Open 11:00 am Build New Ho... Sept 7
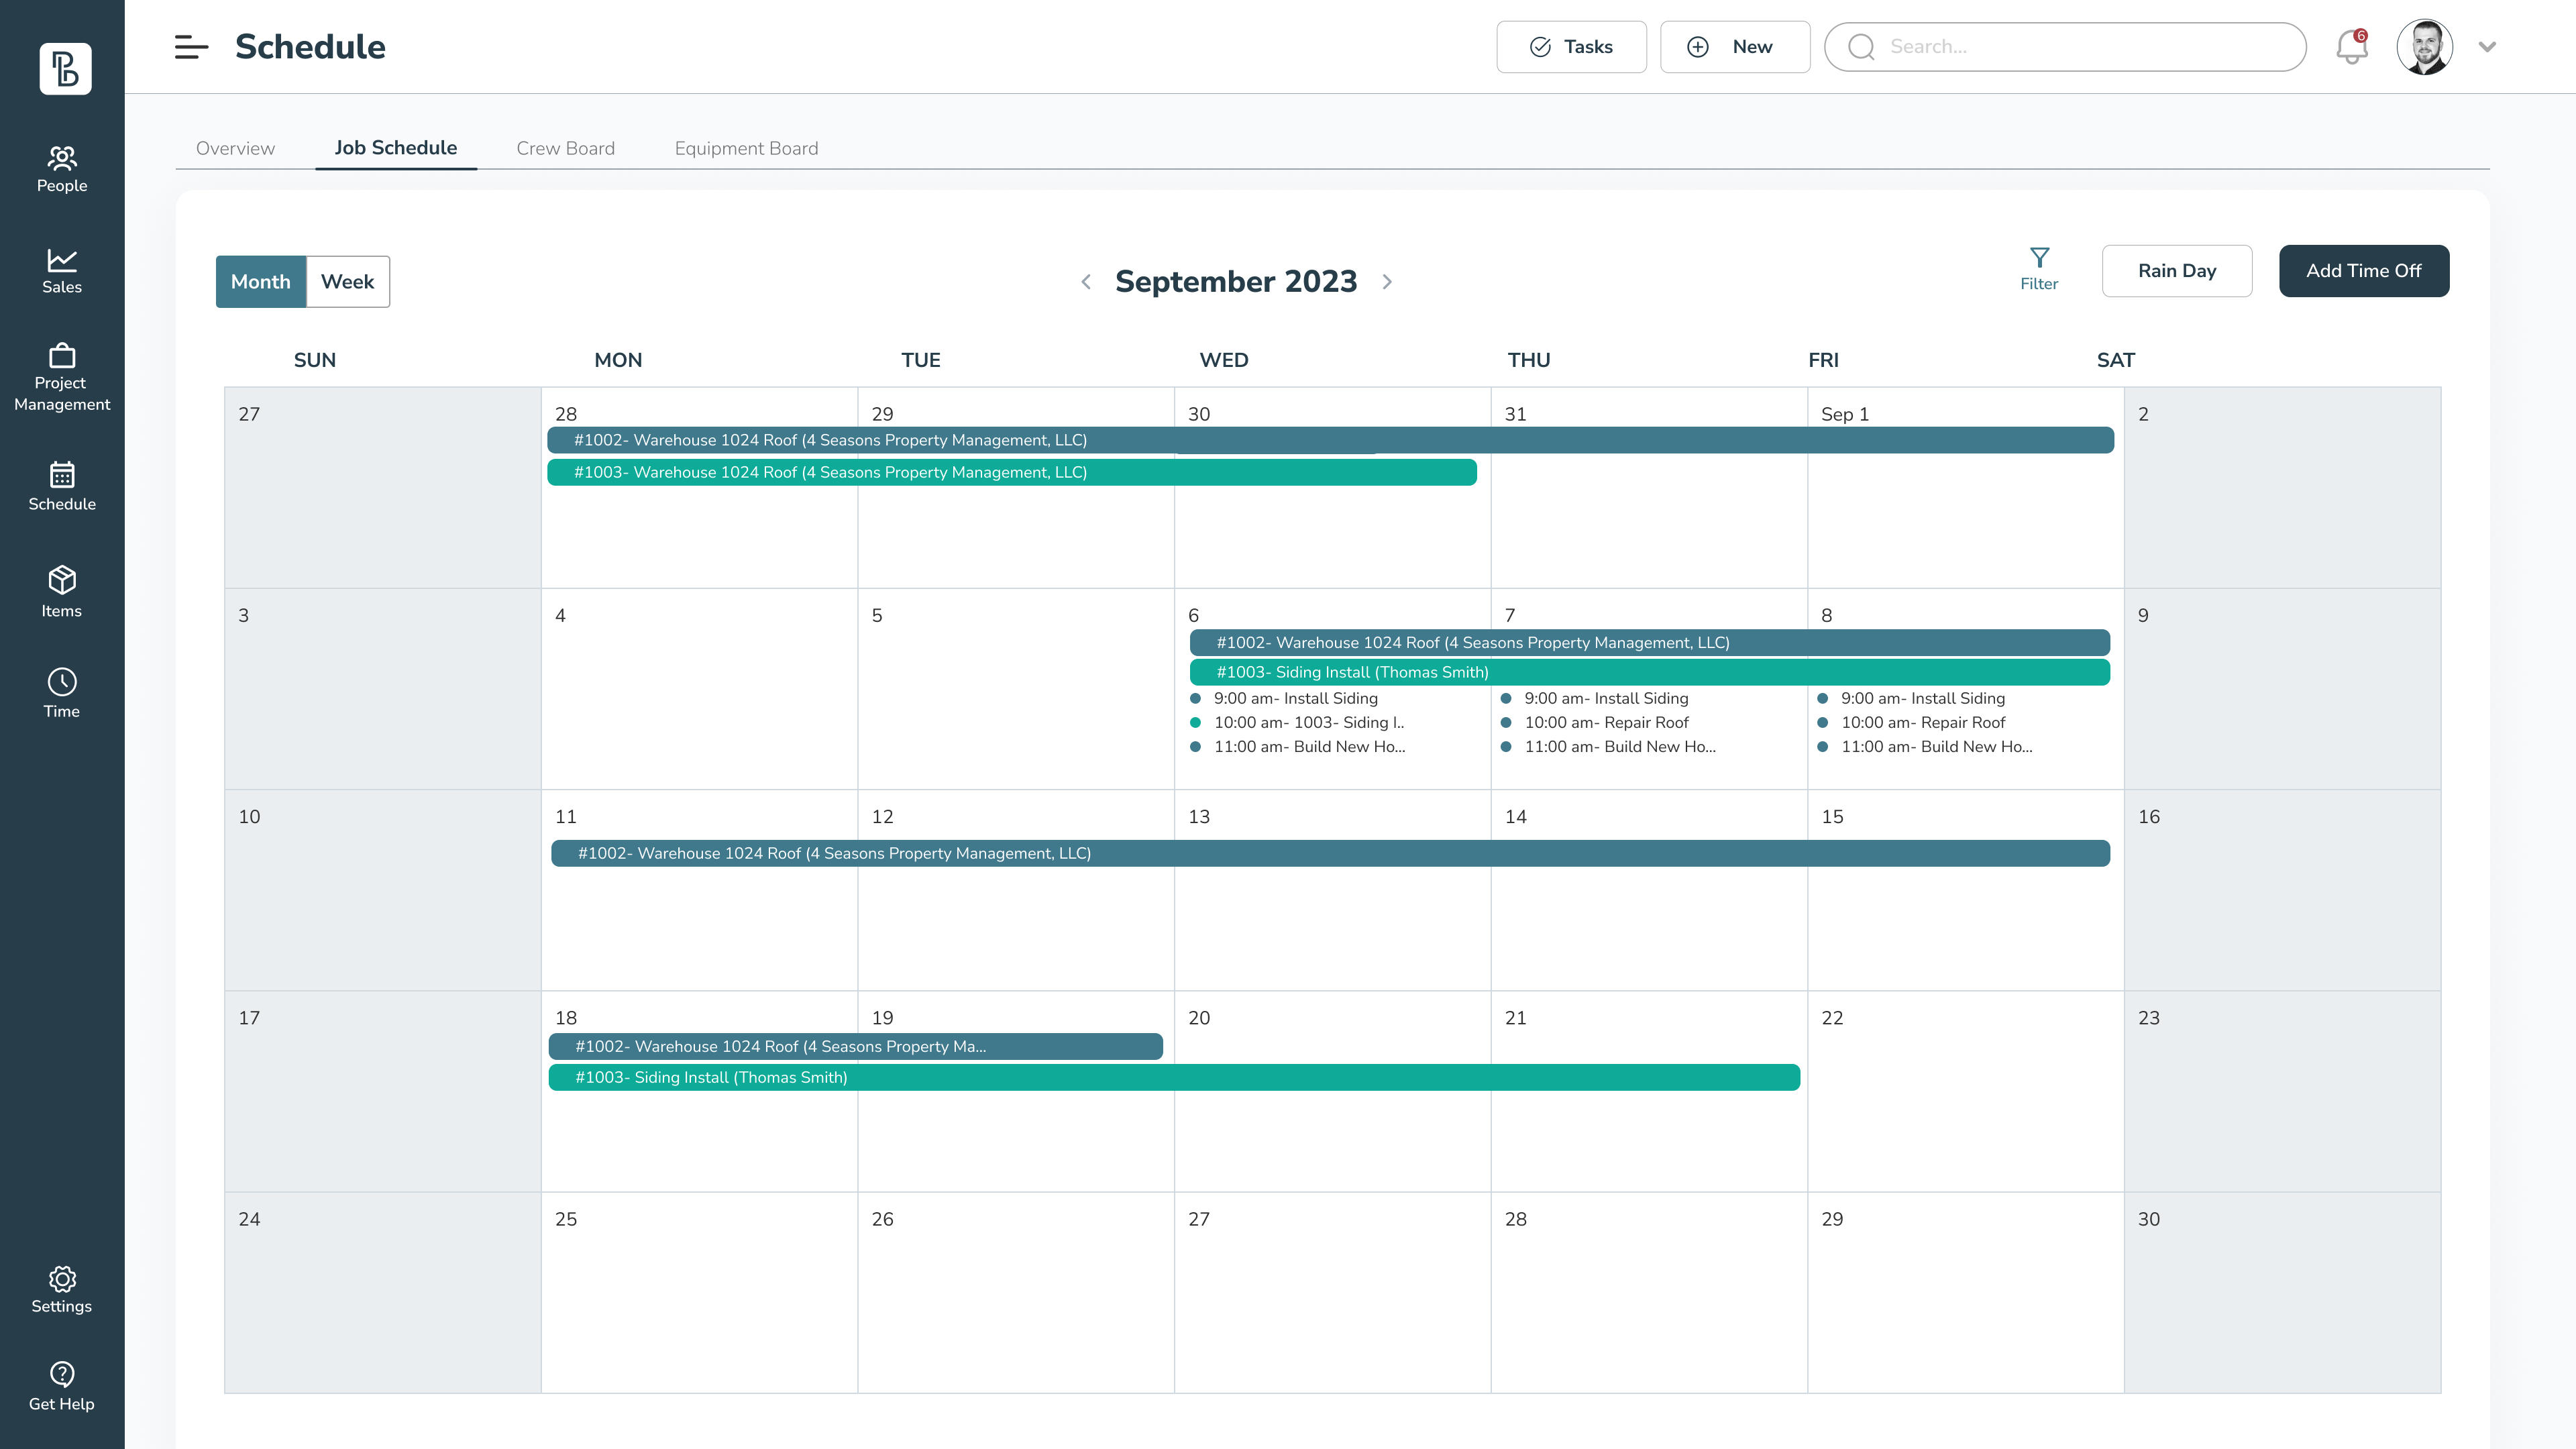This screenshot has height=1449, width=2576. click(1609, 747)
